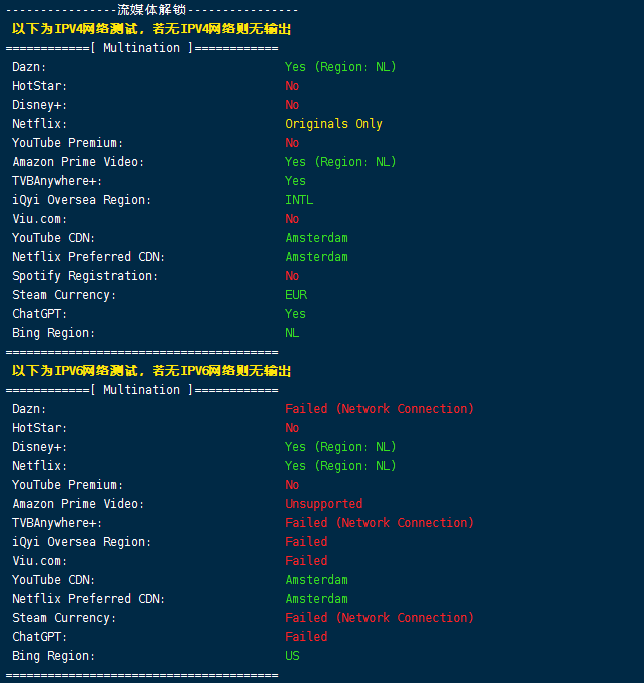Image resolution: width=644 pixels, height=683 pixels.
Task: Click the EUR Steam Currency value
Action: point(296,295)
